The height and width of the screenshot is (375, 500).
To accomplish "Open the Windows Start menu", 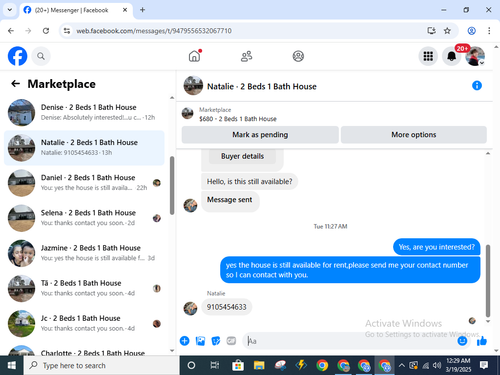I will 12,365.
